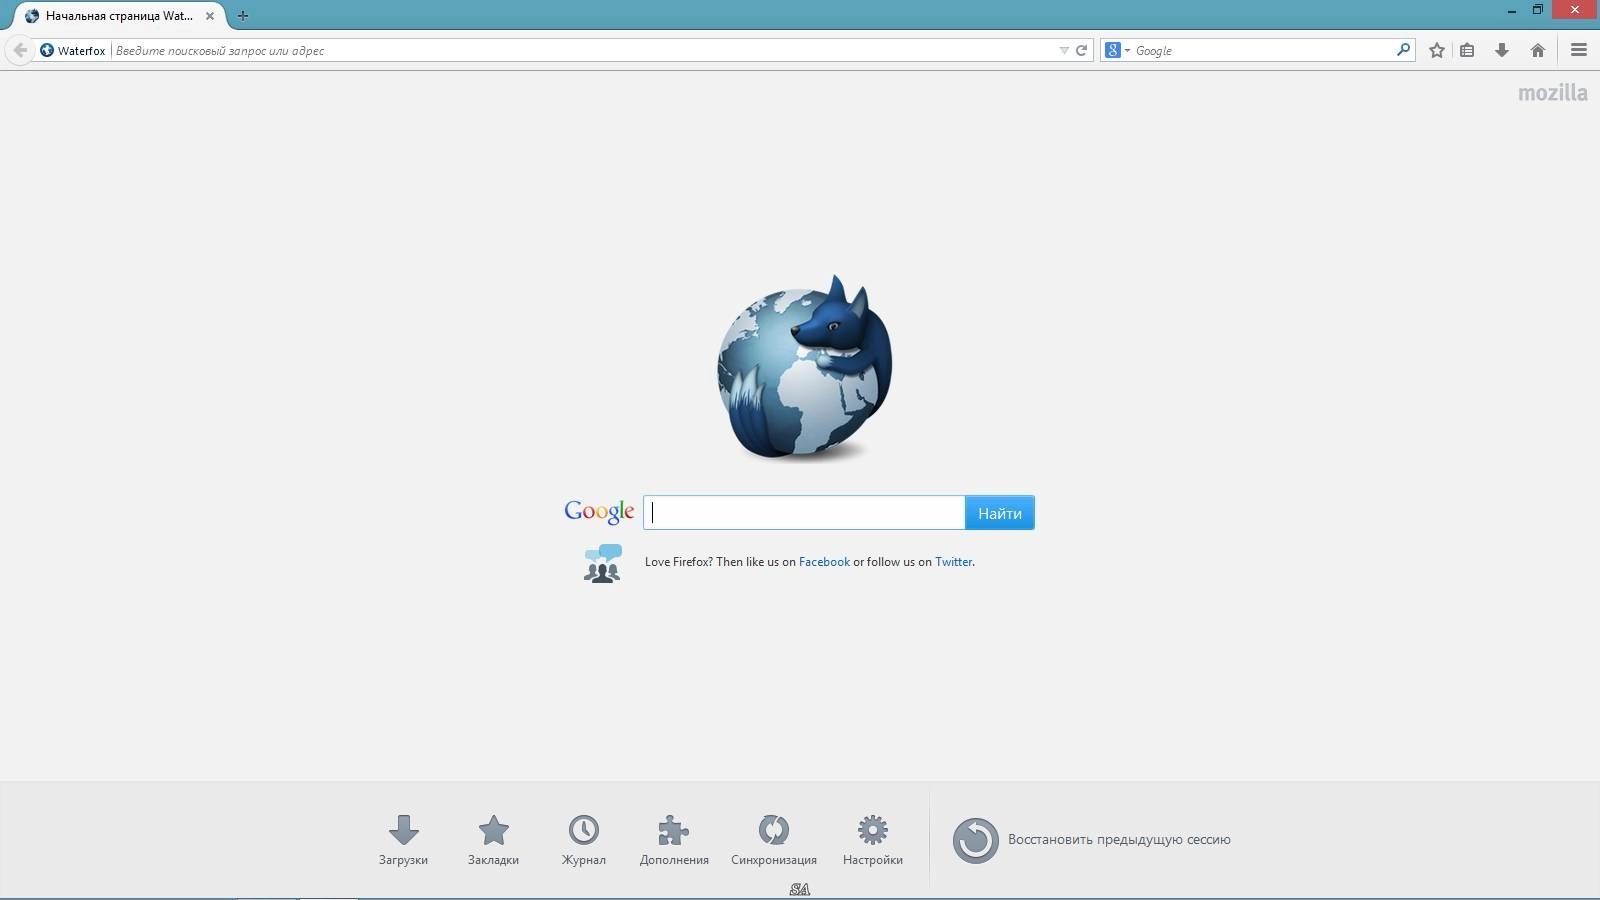Restore down the browser window
This screenshot has width=1600, height=900.
(1538, 10)
